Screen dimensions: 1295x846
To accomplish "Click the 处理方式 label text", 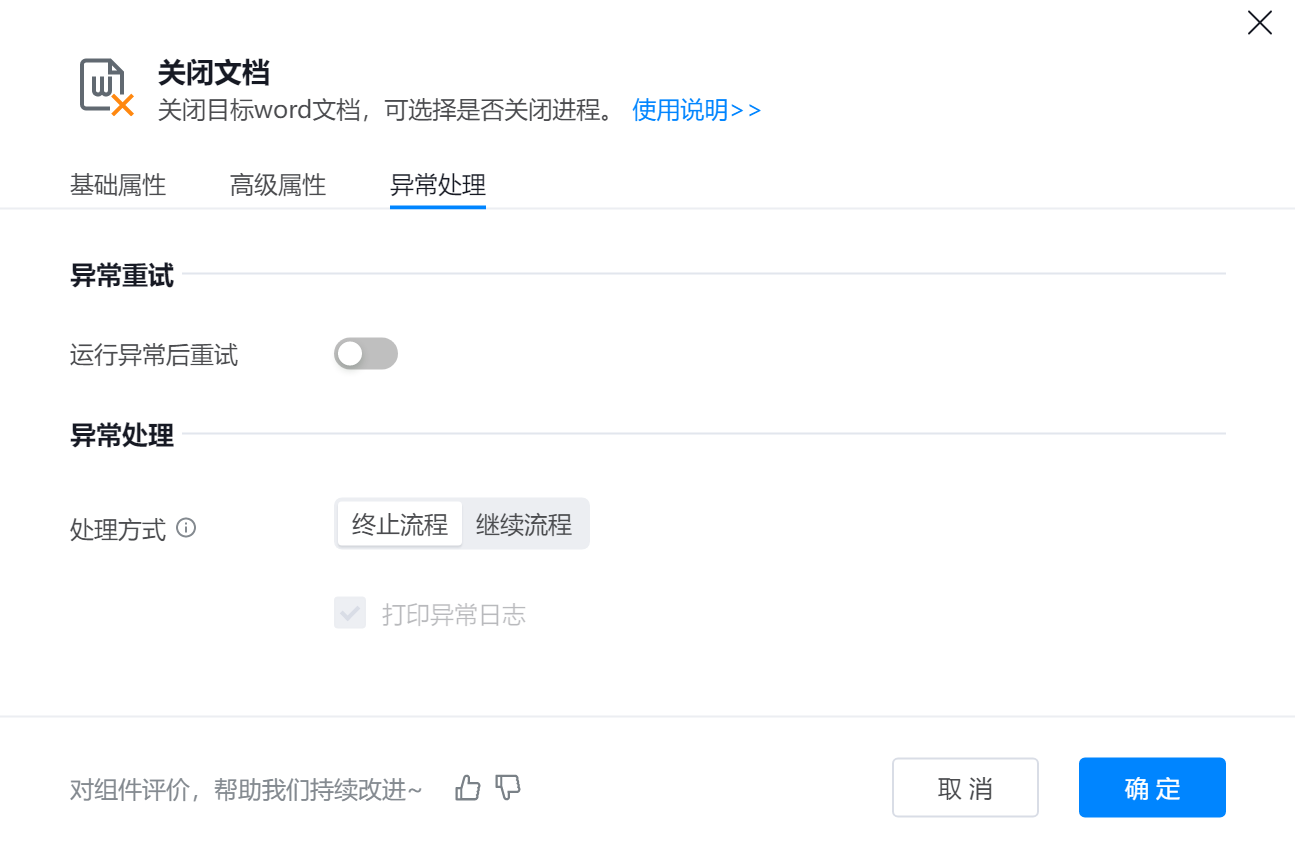I will 118,529.
